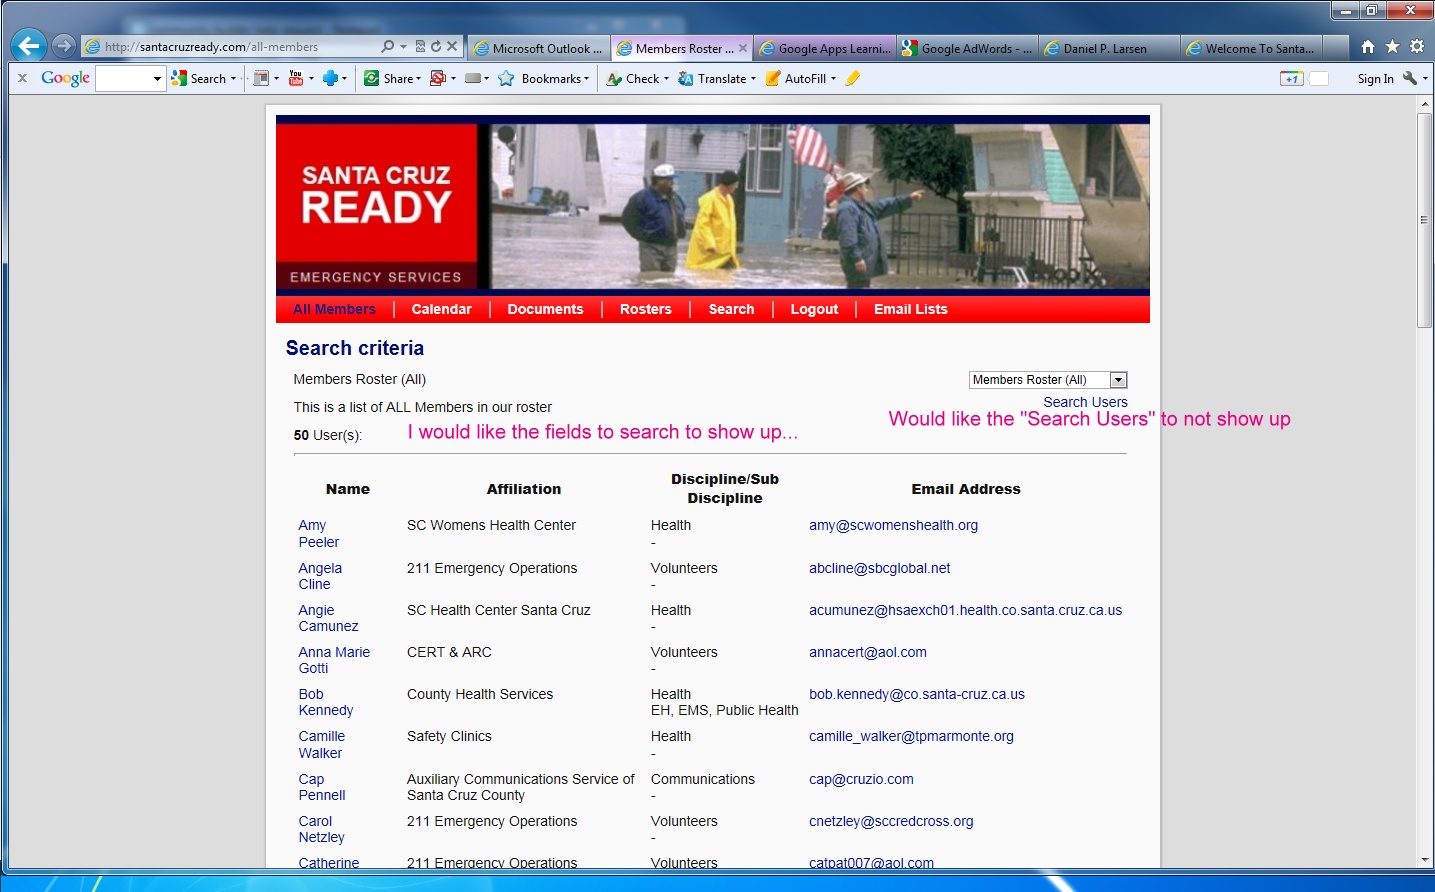Expand the Bookmarks dropdown arrow
Image resolution: width=1435 pixels, height=892 pixels.
(587, 78)
